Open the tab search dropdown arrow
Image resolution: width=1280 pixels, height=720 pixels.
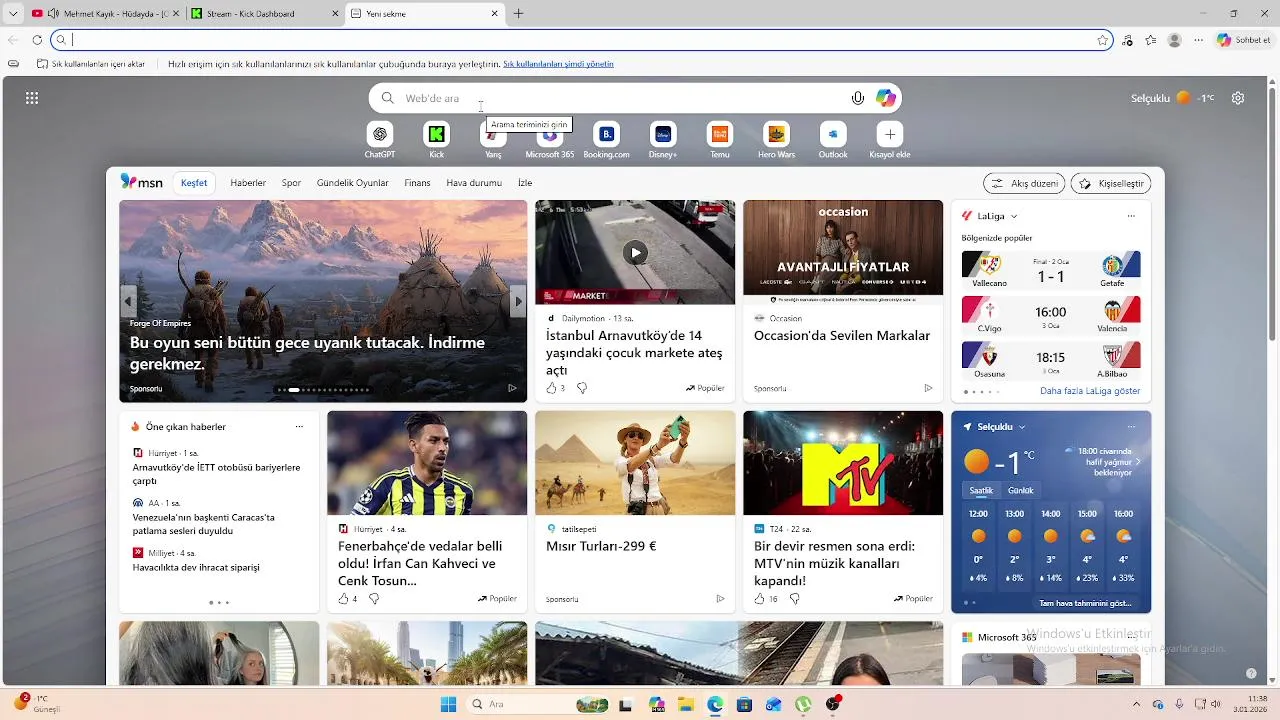pos(13,14)
